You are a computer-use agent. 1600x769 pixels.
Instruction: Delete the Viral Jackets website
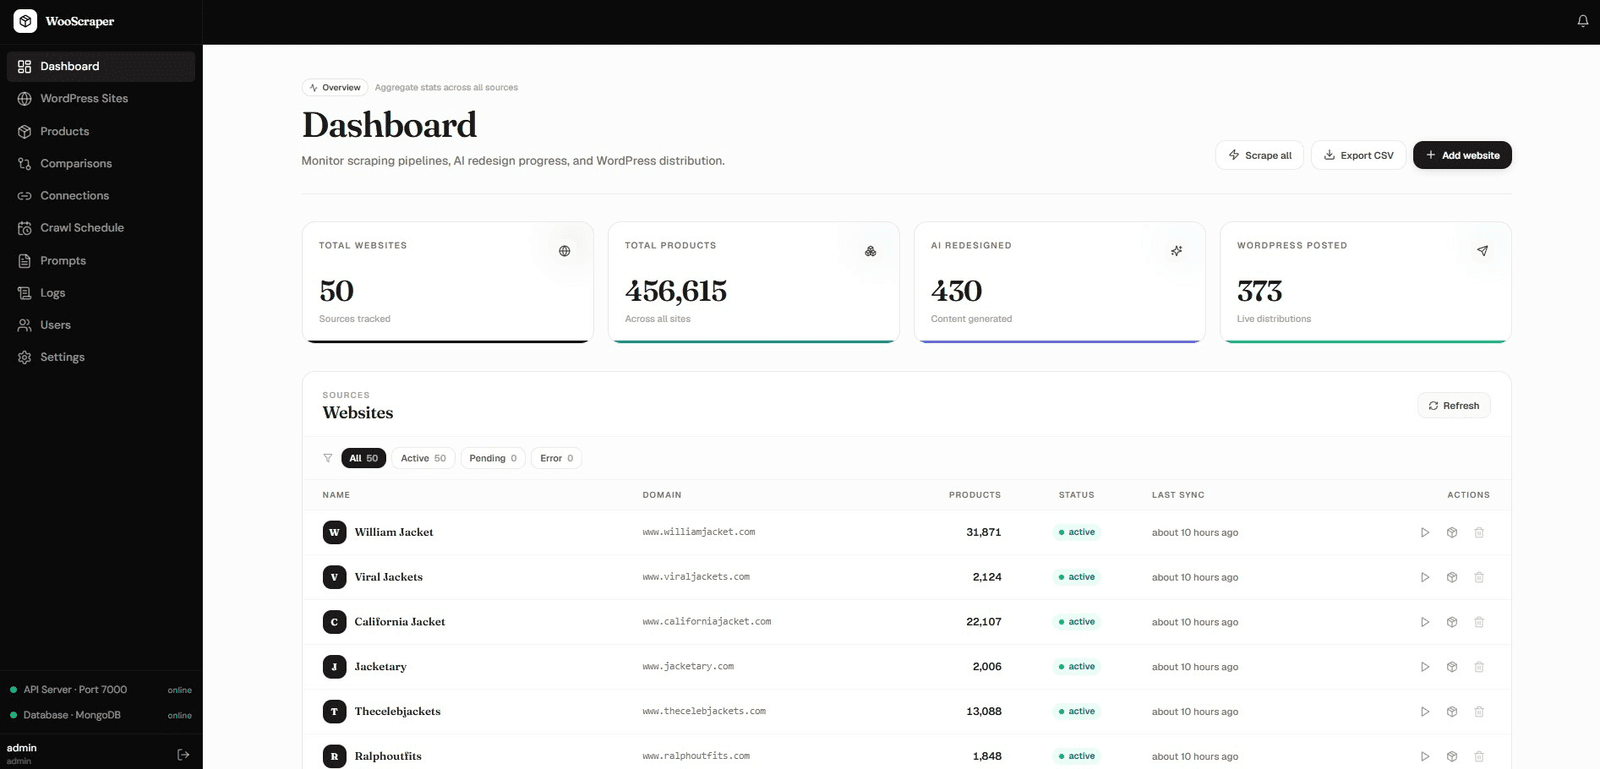click(1479, 577)
